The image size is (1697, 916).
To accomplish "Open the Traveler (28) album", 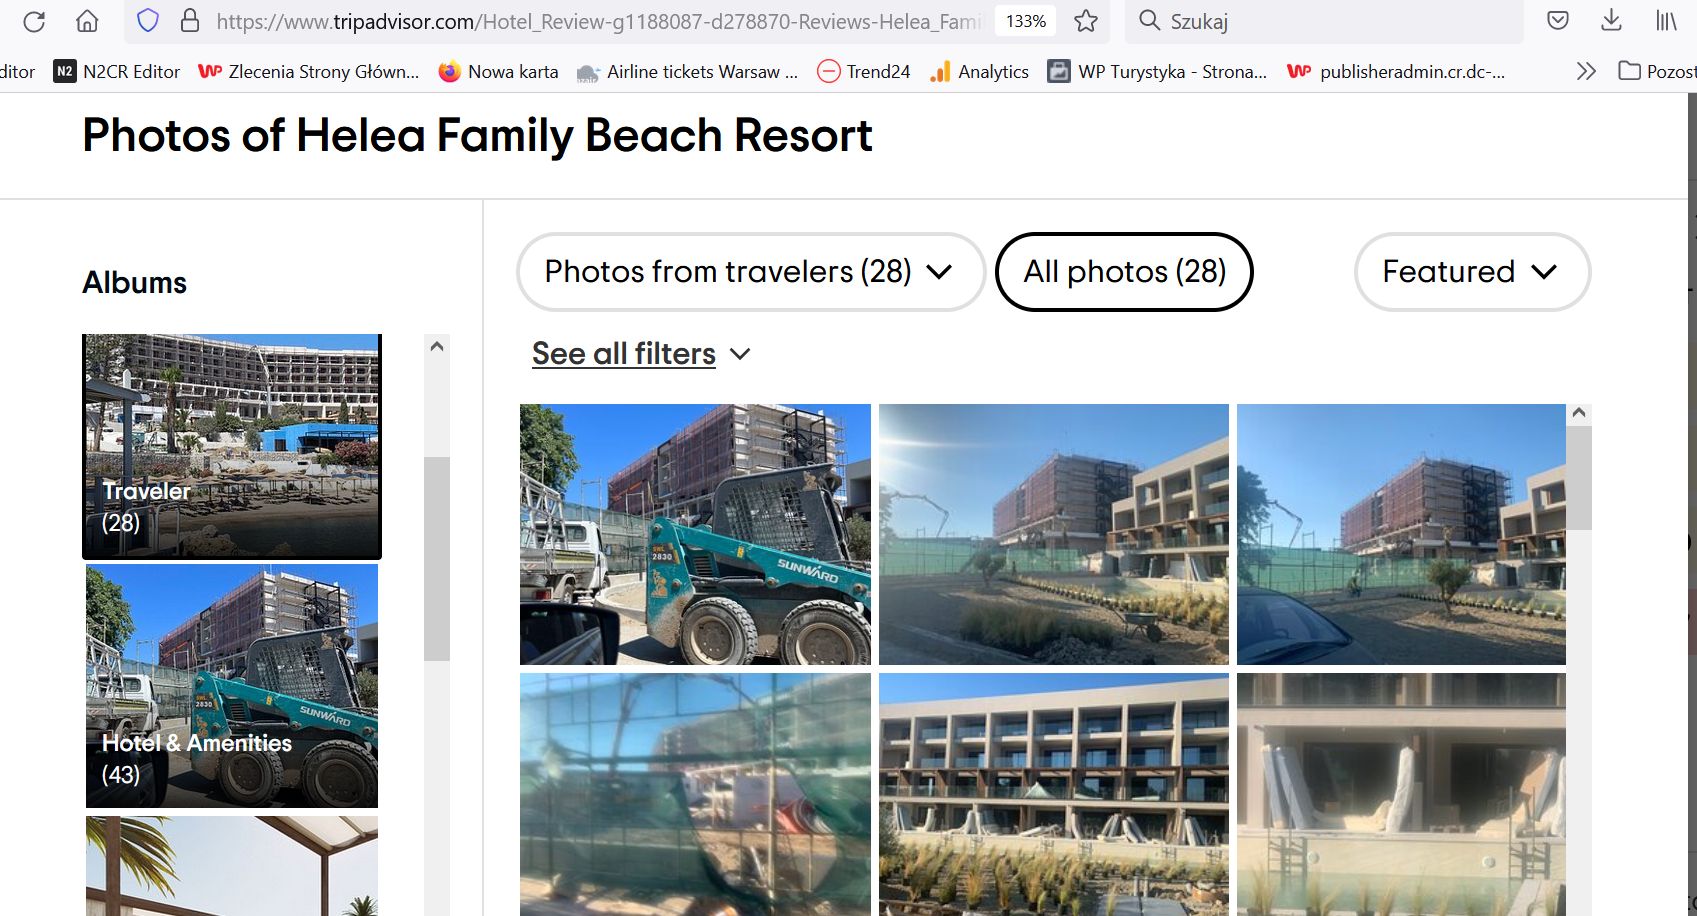I will coord(232,446).
